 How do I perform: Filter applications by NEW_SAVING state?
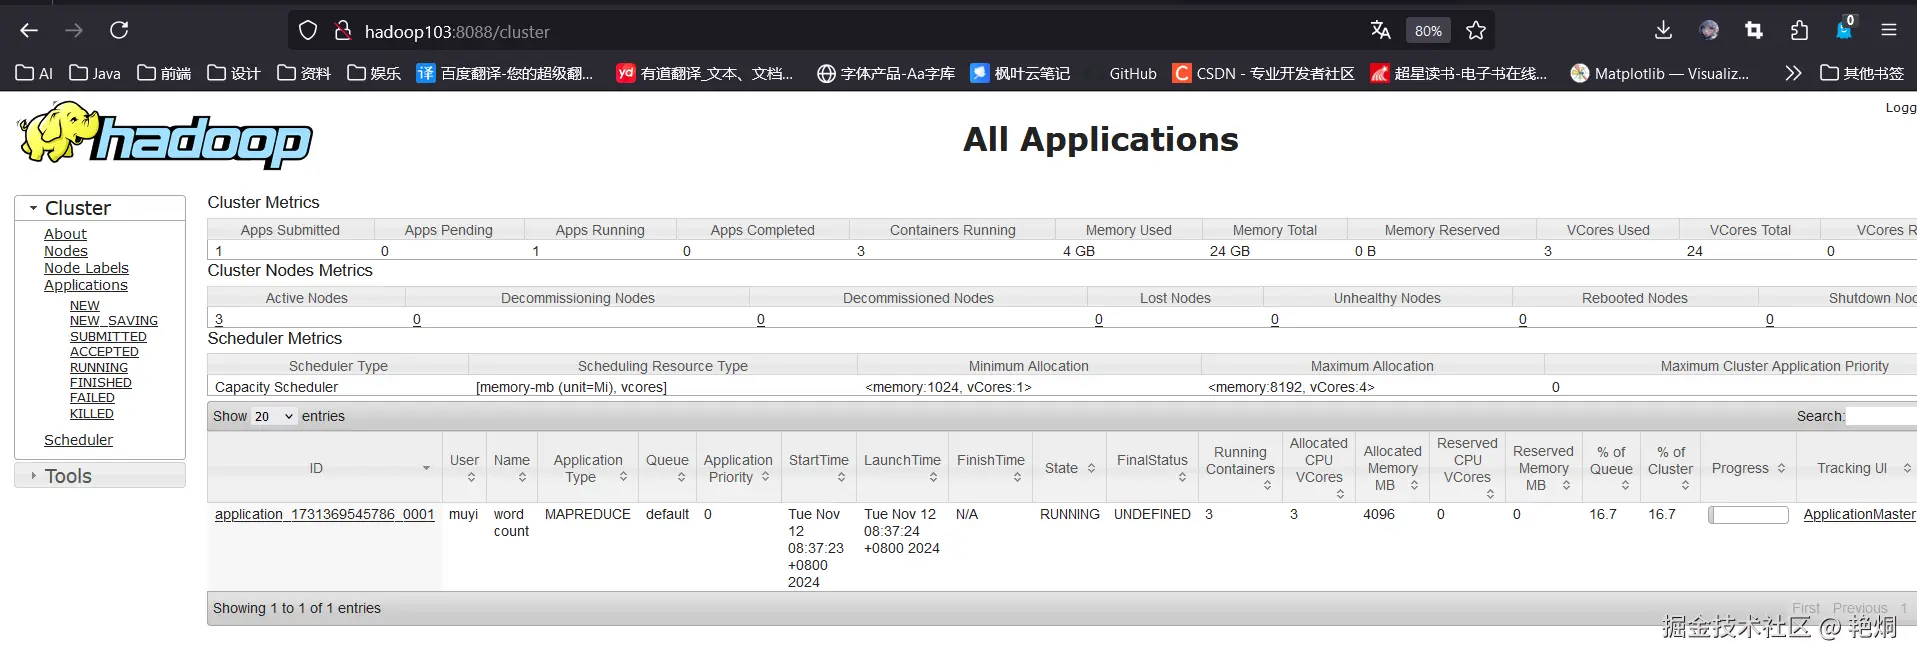tap(114, 321)
